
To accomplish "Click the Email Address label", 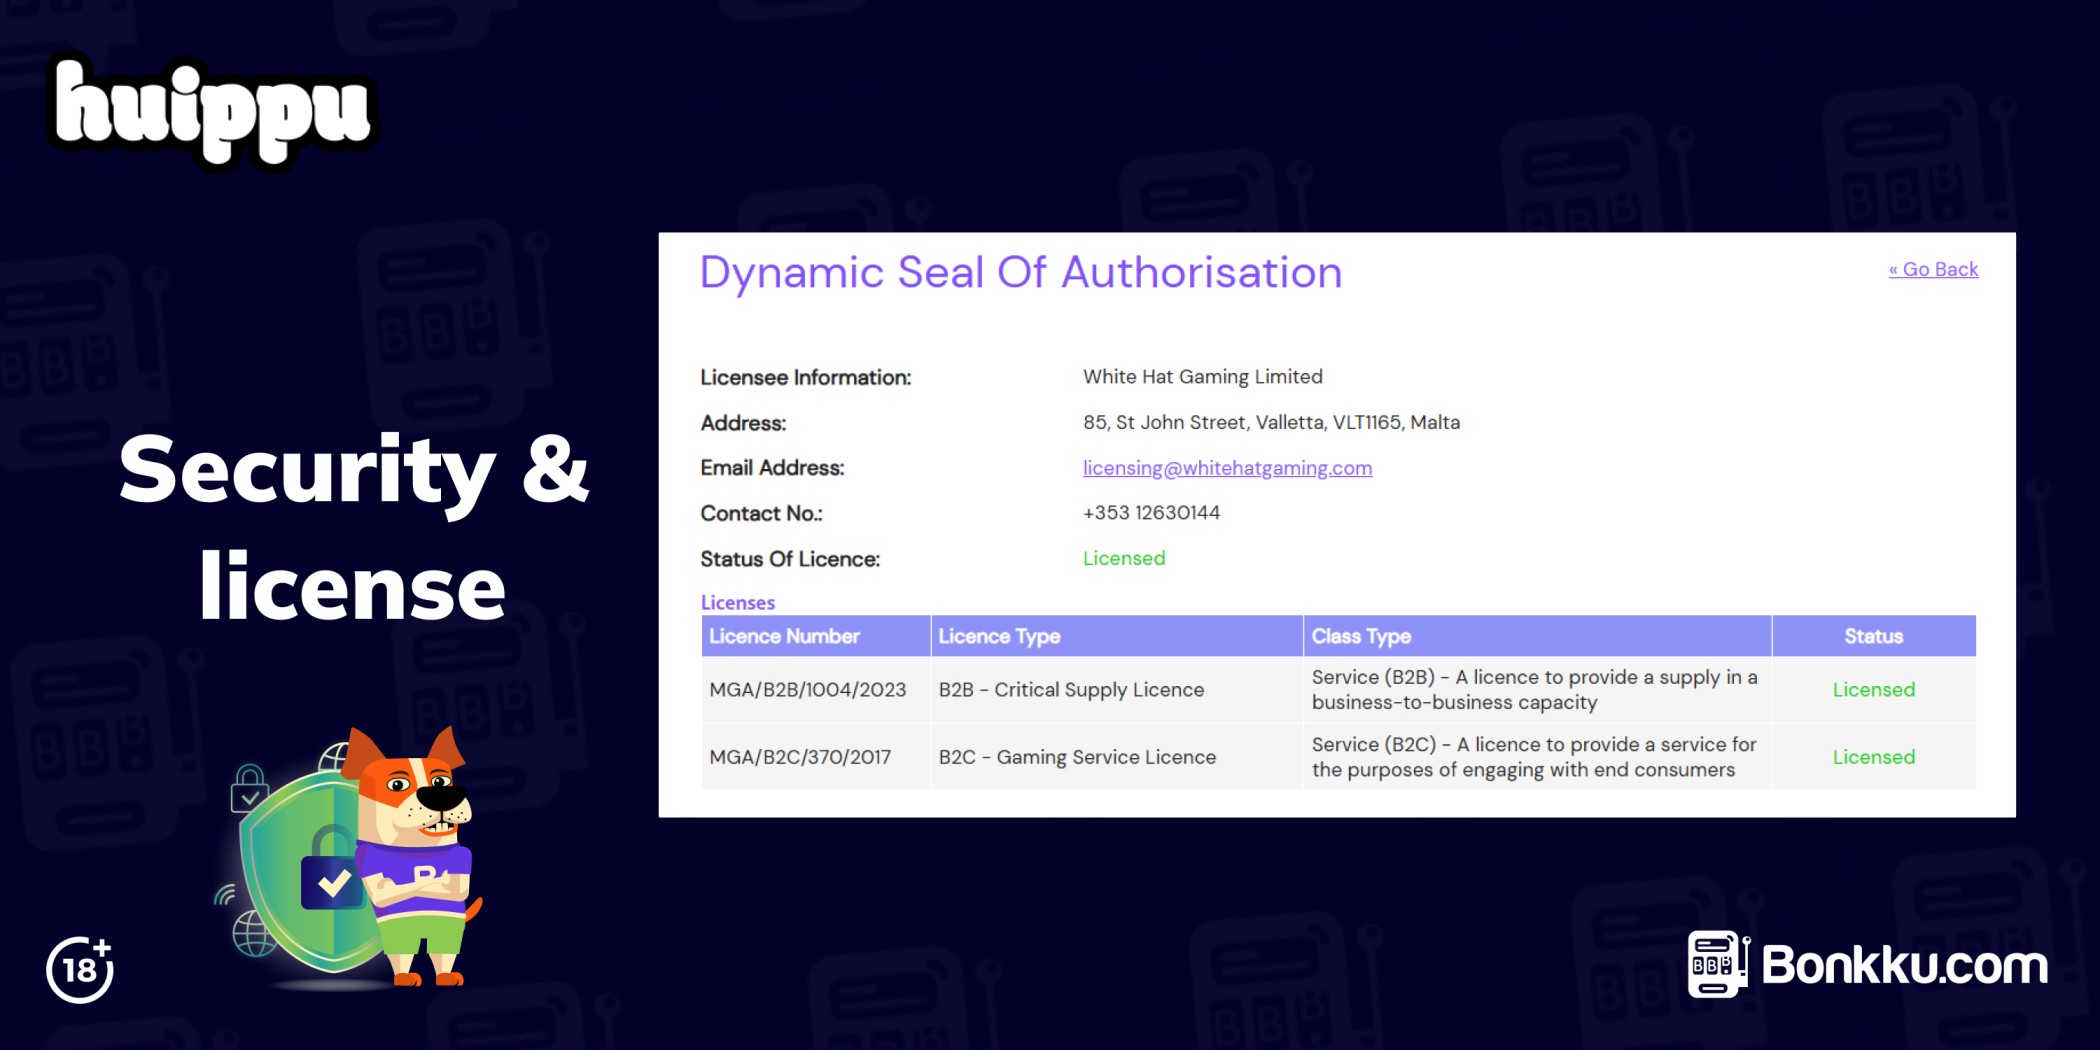I will point(772,468).
